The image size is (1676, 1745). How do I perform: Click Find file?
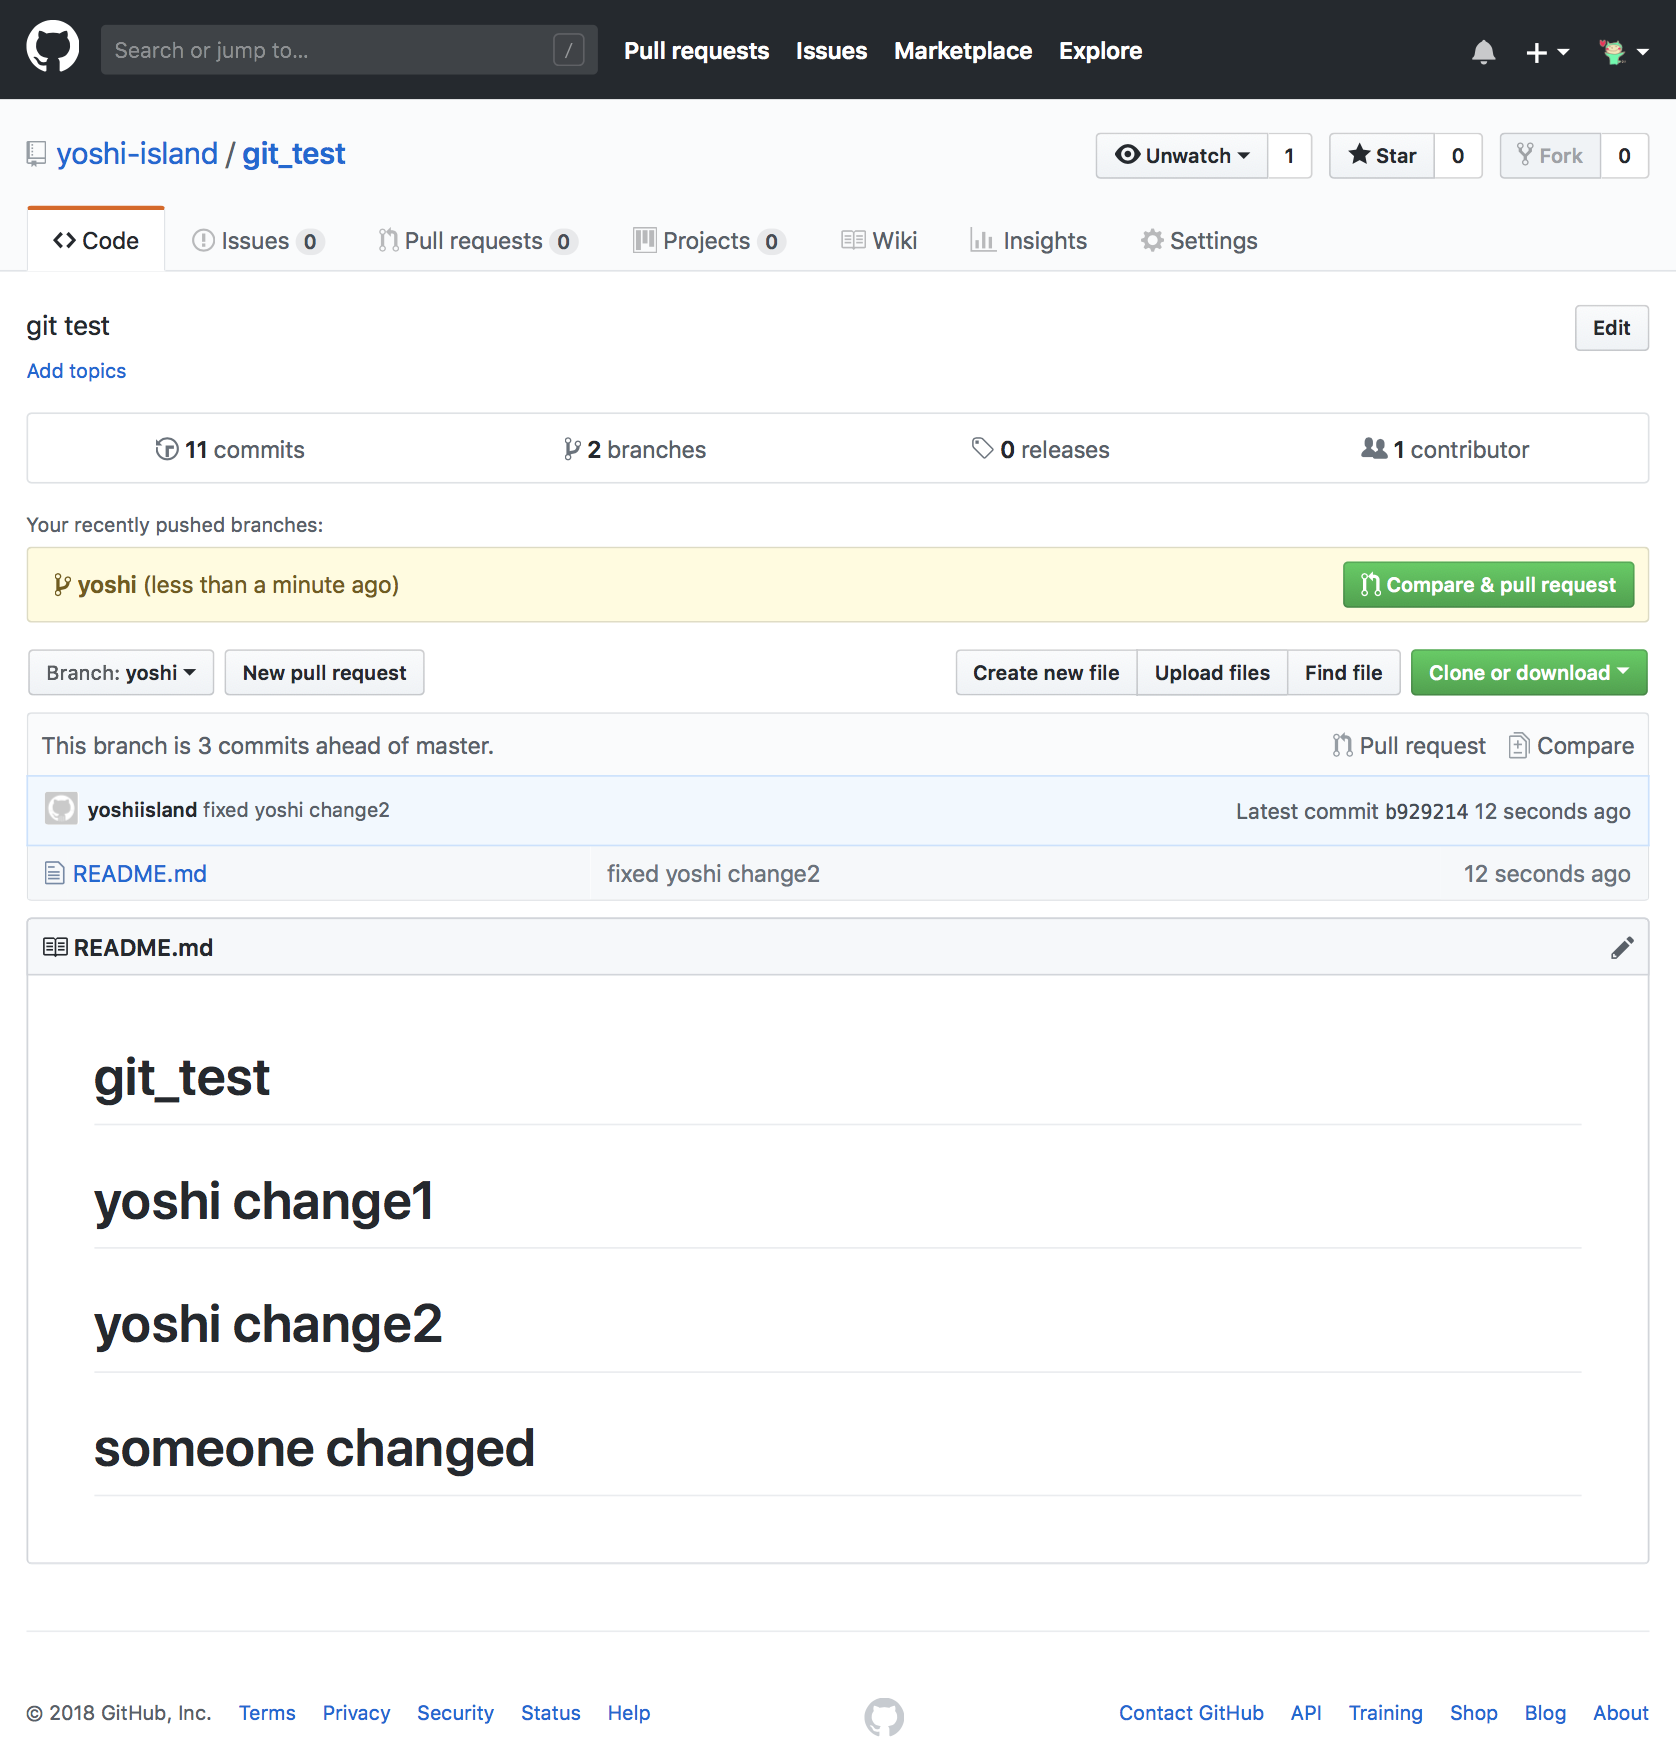(x=1343, y=673)
